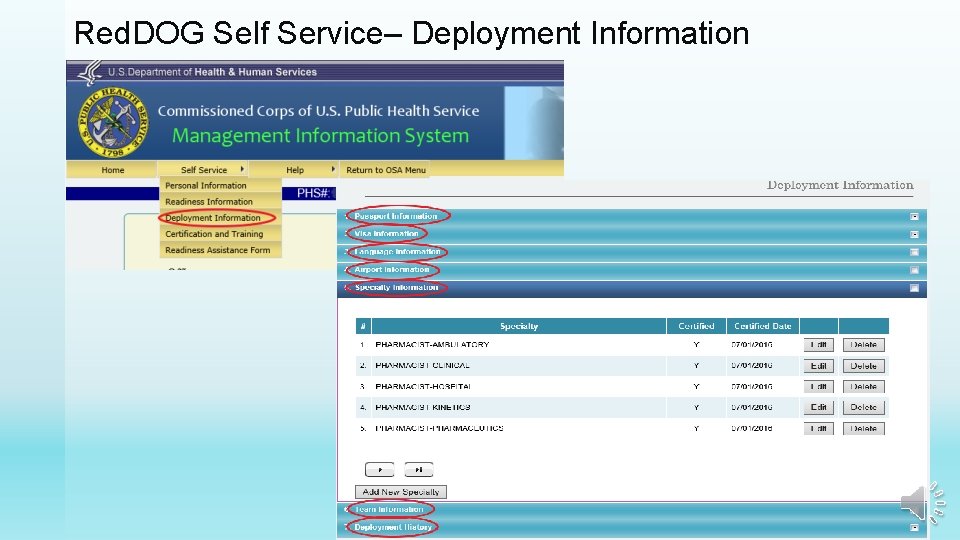Click the USPHS seal logo
Image resolution: width=960 pixels, height=540 pixels.
point(113,122)
